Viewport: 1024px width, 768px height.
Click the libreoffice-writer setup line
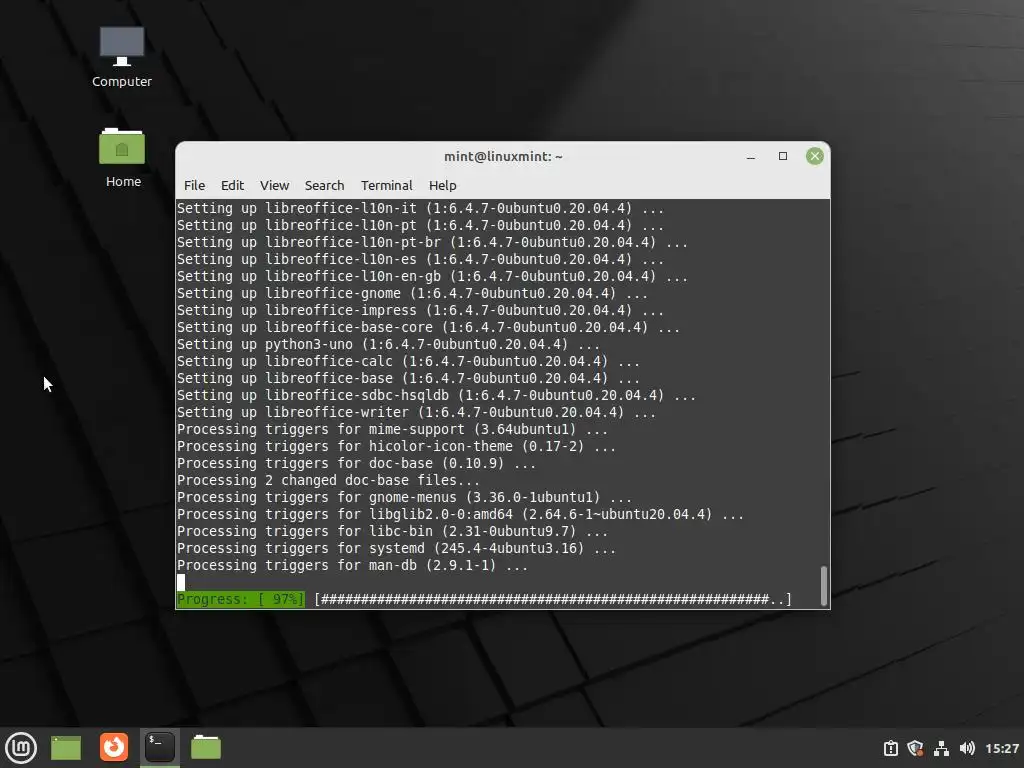[x=416, y=412]
